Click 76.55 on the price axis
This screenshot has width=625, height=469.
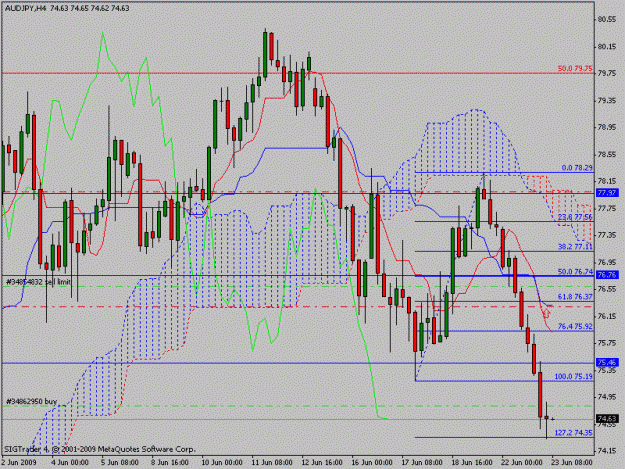coord(607,289)
